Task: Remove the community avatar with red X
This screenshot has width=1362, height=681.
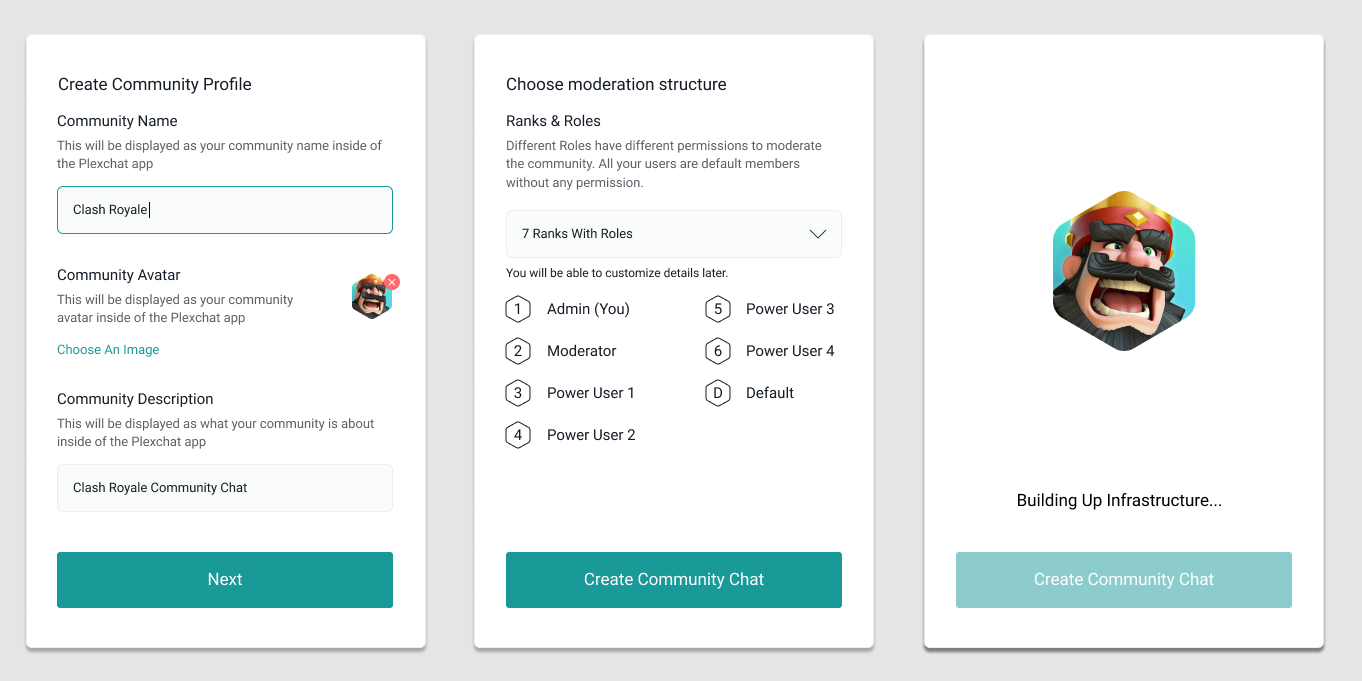Action: [392, 282]
